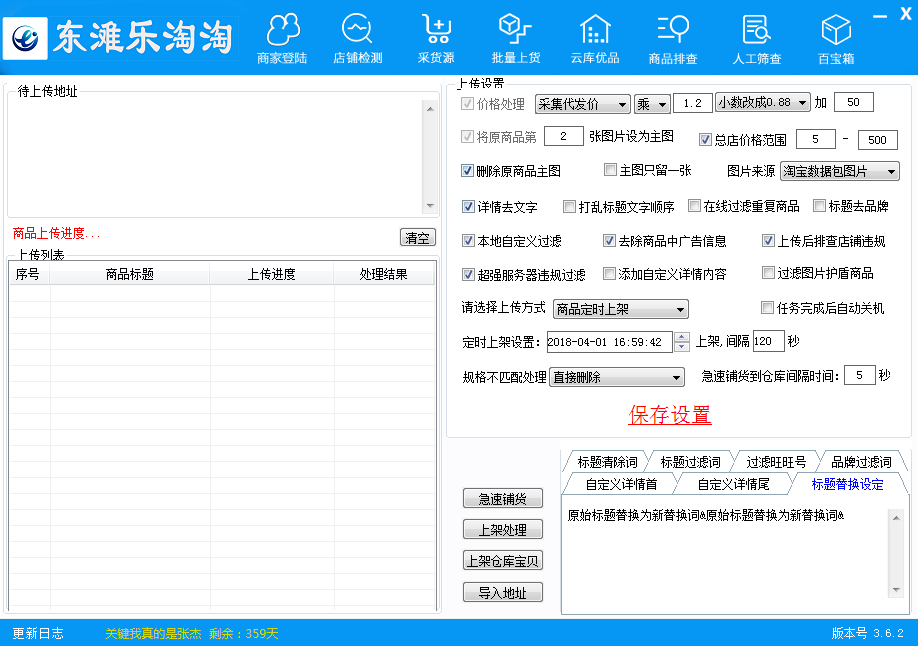Open the 人工筛查 manual screening icon
Image resolution: width=918 pixels, height=646 pixels.
[x=756, y=39]
